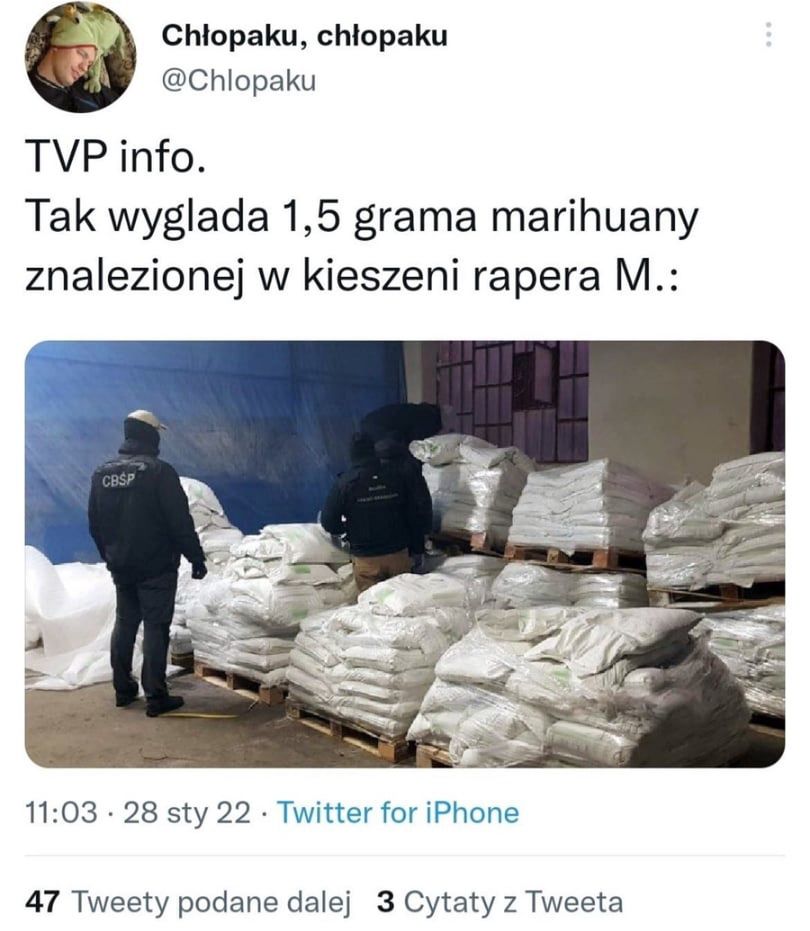This screenshot has width=810, height=931.
Task: Click the line about 1,5 grama marihuany
Action: (x=362, y=217)
